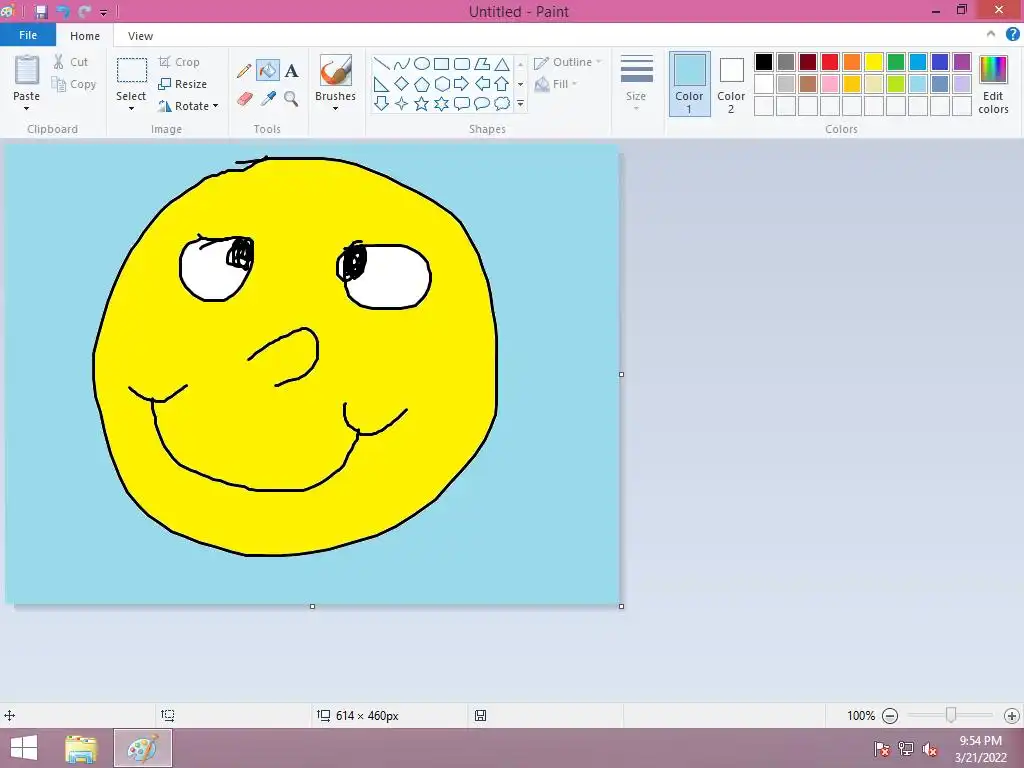Select the Eraser tool
1024x768 pixels.
(244, 98)
